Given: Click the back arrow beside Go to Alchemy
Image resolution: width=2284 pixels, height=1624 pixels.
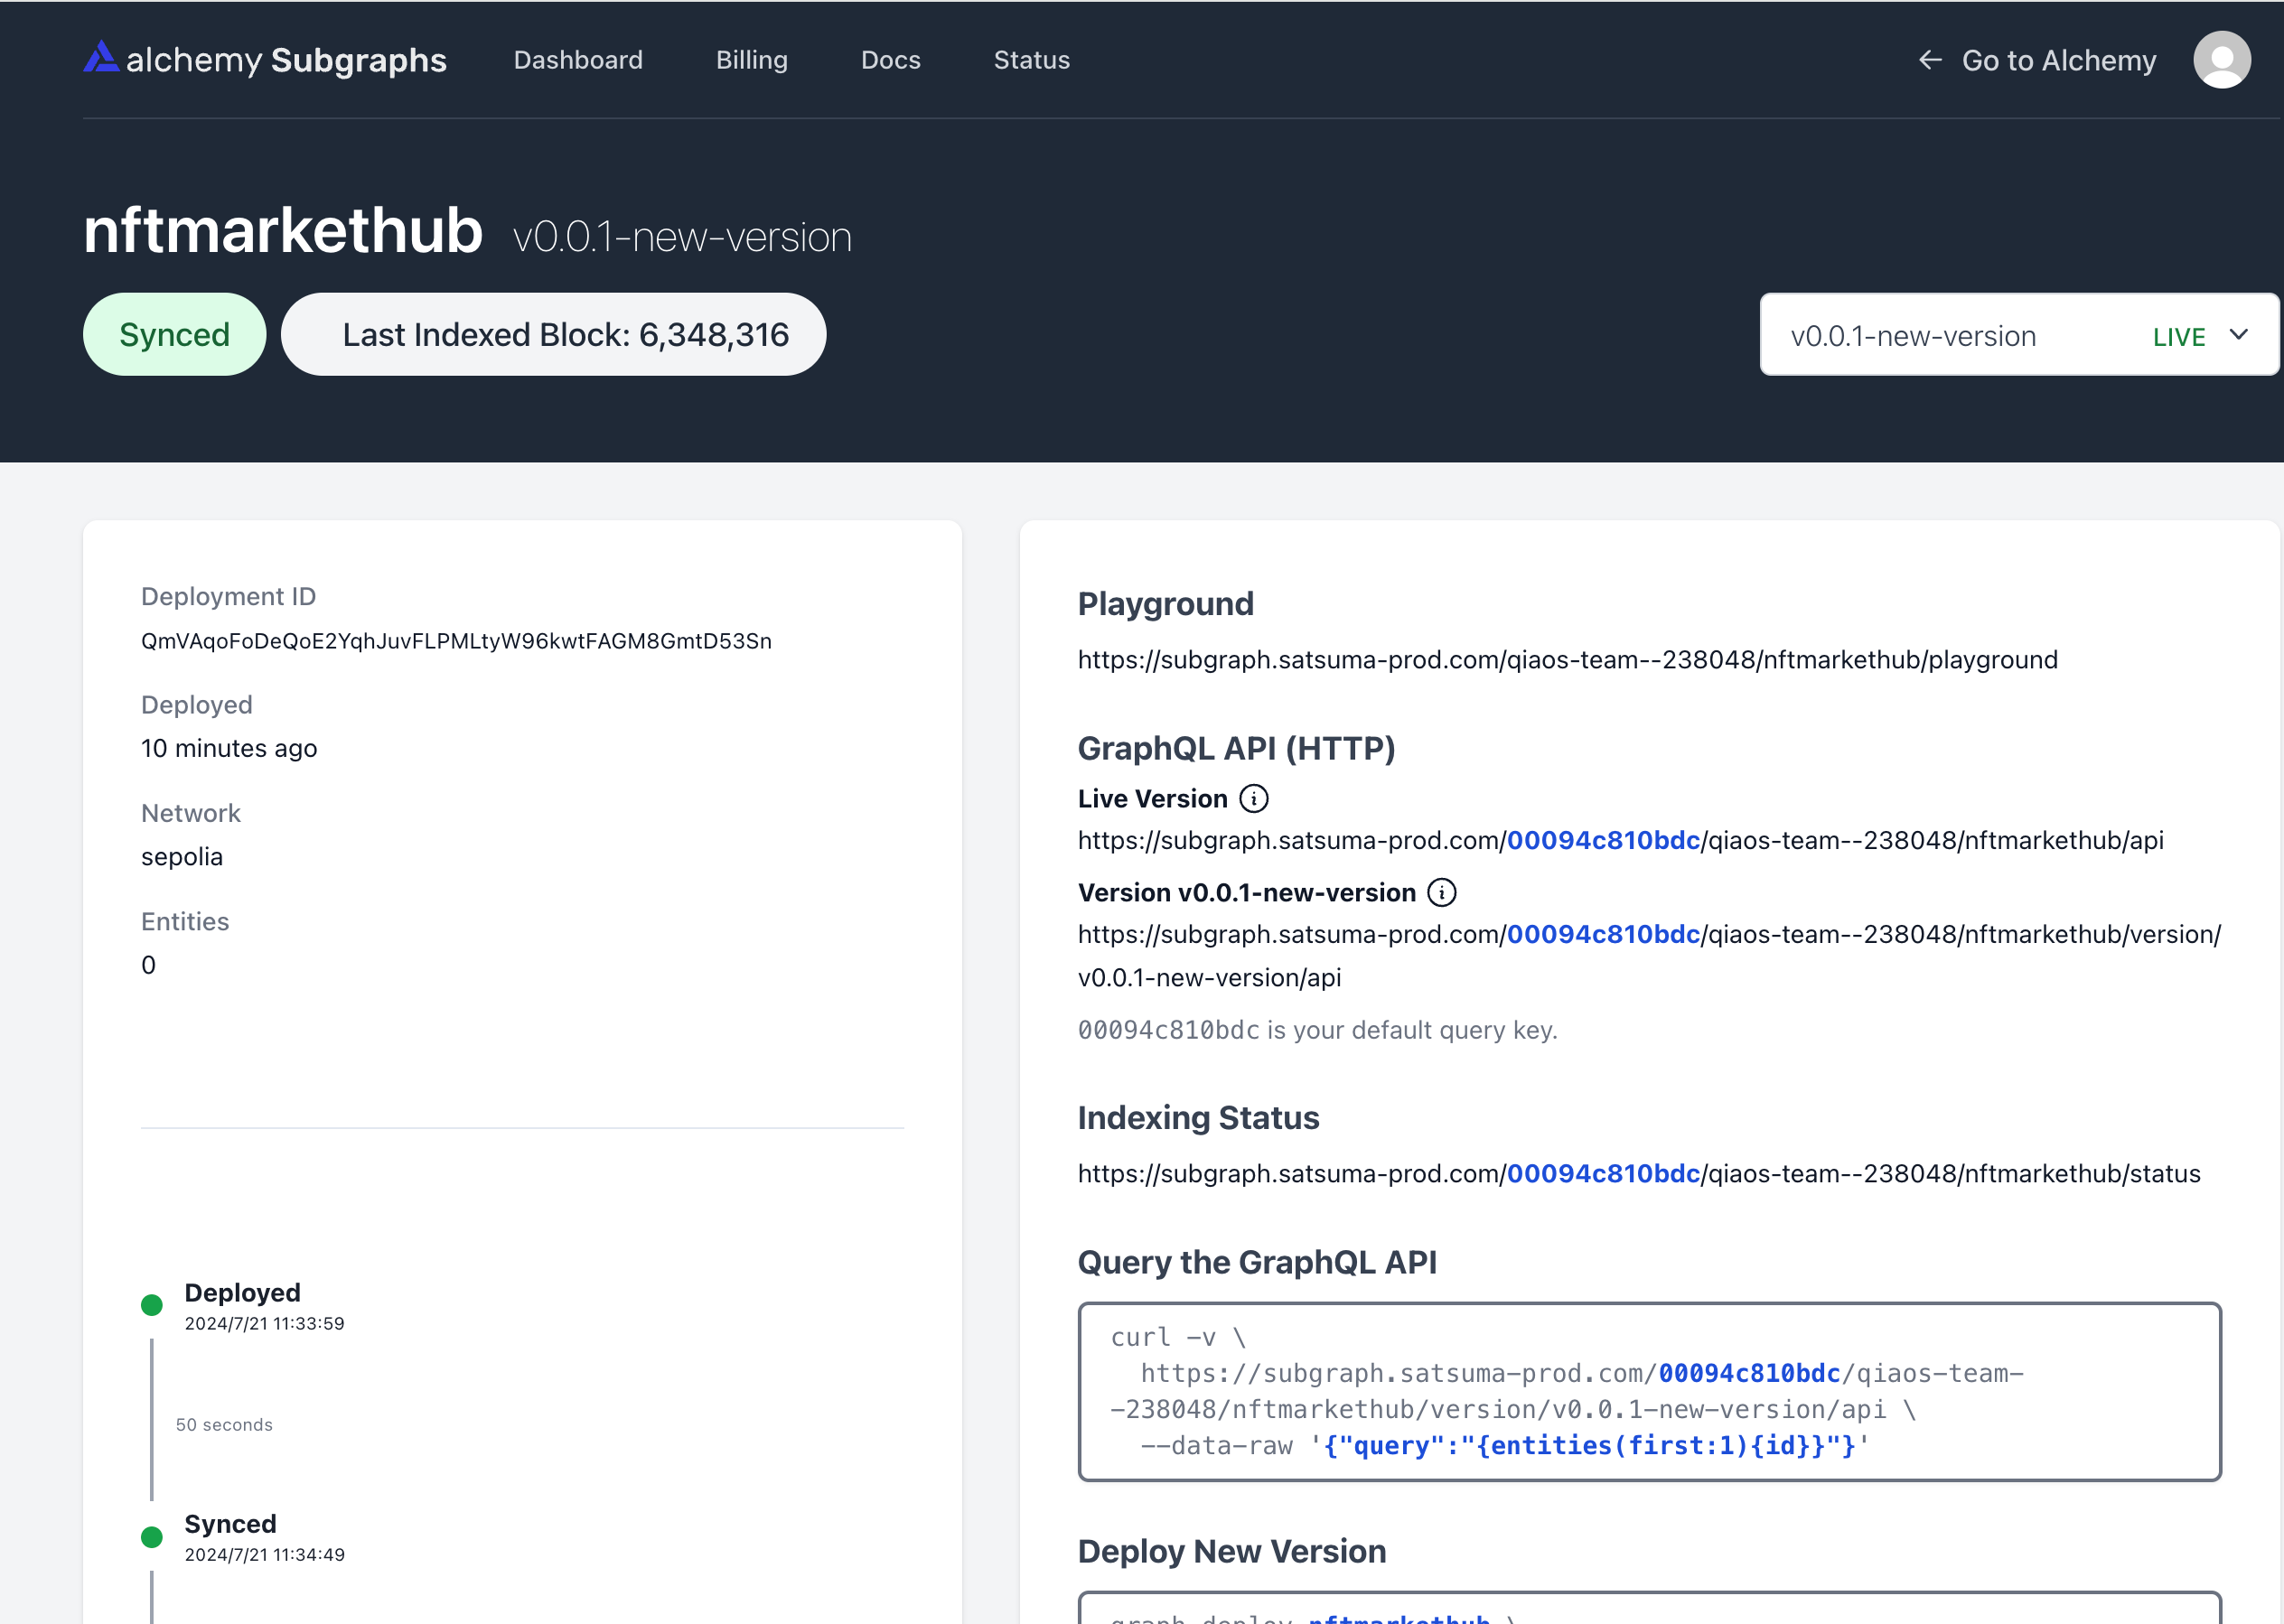Looking at the screenshot, I should pos(1930,60).
